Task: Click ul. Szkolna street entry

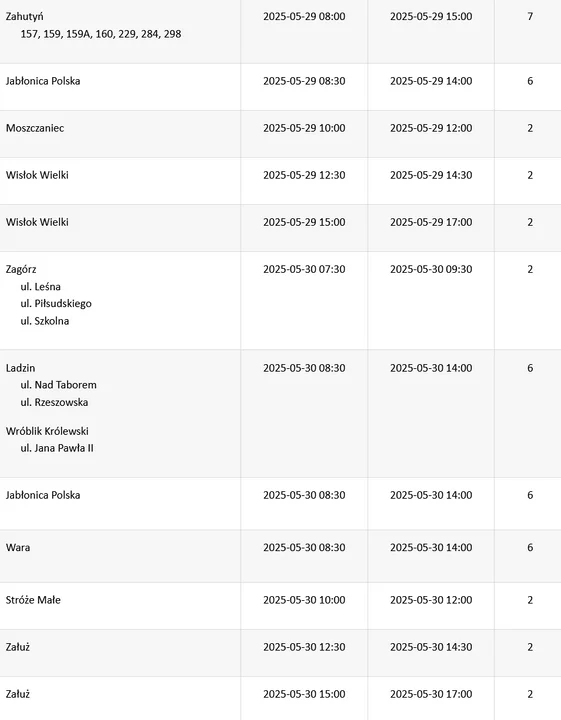Action: (x=45, y=321)
